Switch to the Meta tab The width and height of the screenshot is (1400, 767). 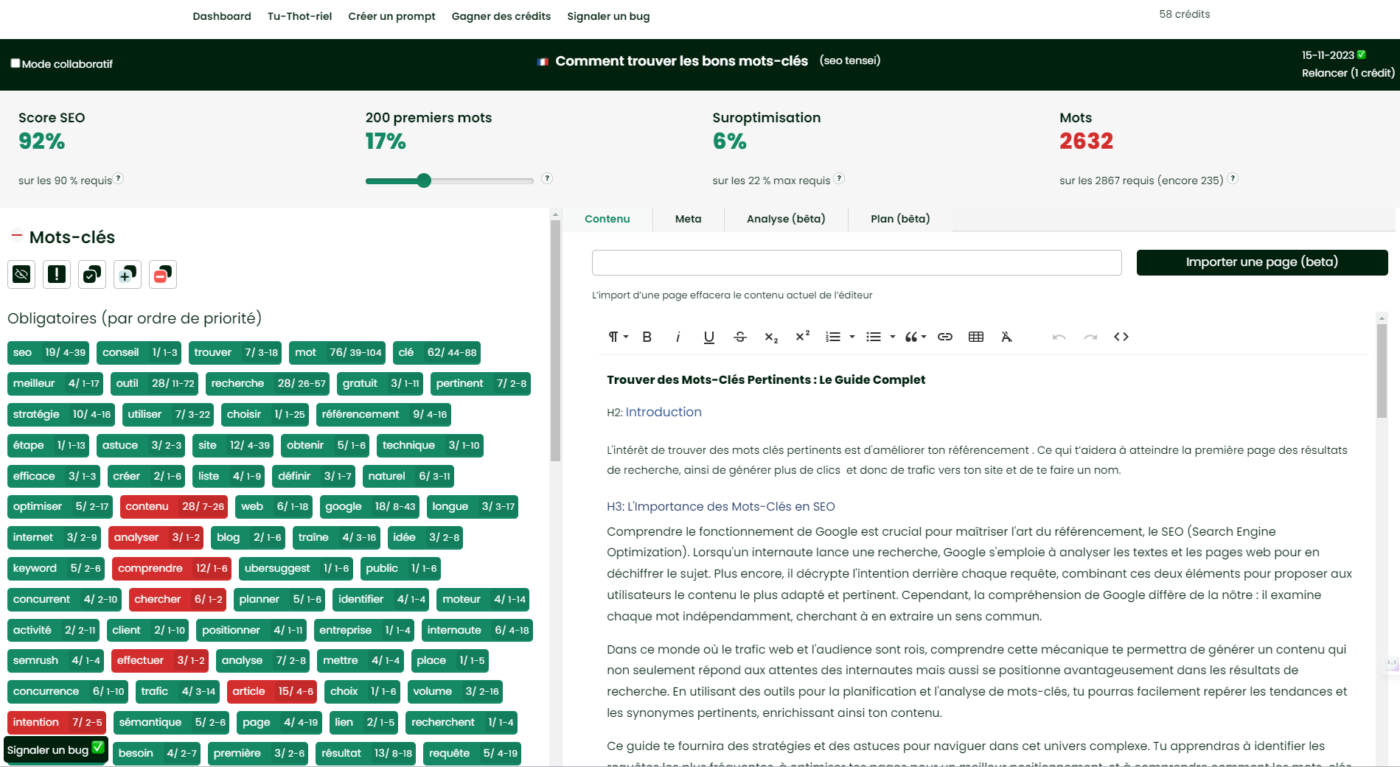688,219
